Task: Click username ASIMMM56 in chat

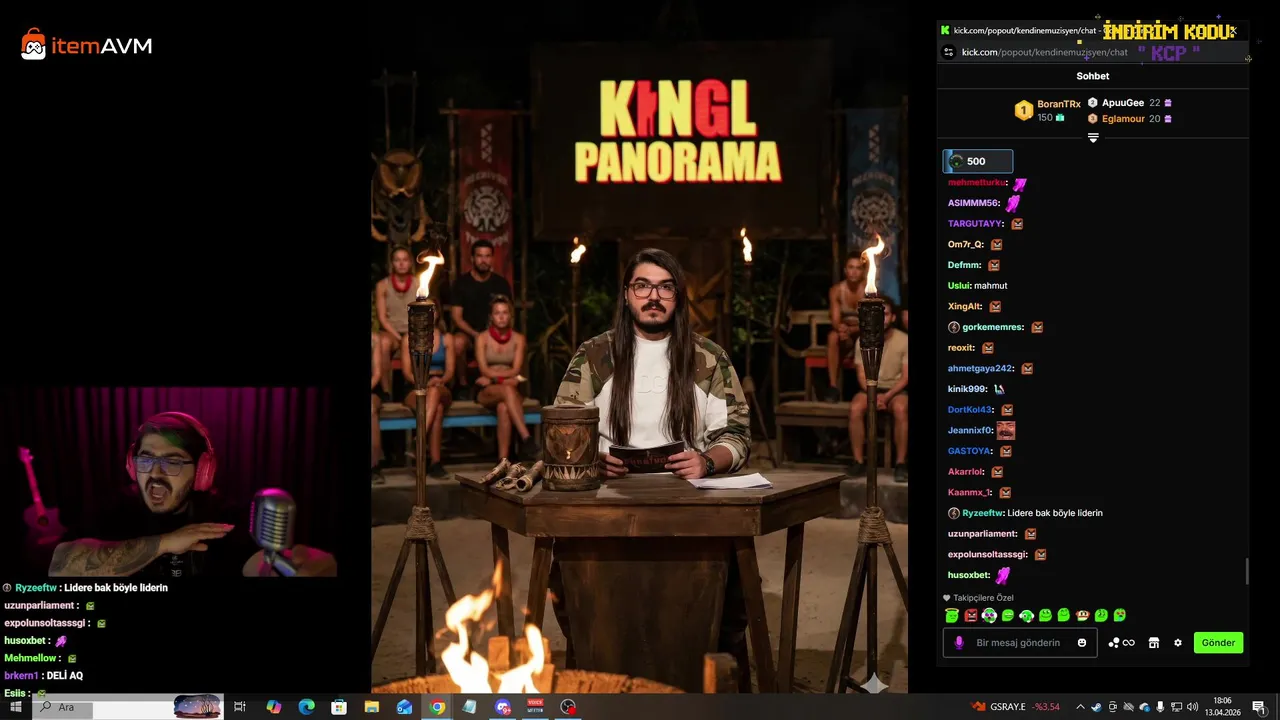Action: [973, 203]
